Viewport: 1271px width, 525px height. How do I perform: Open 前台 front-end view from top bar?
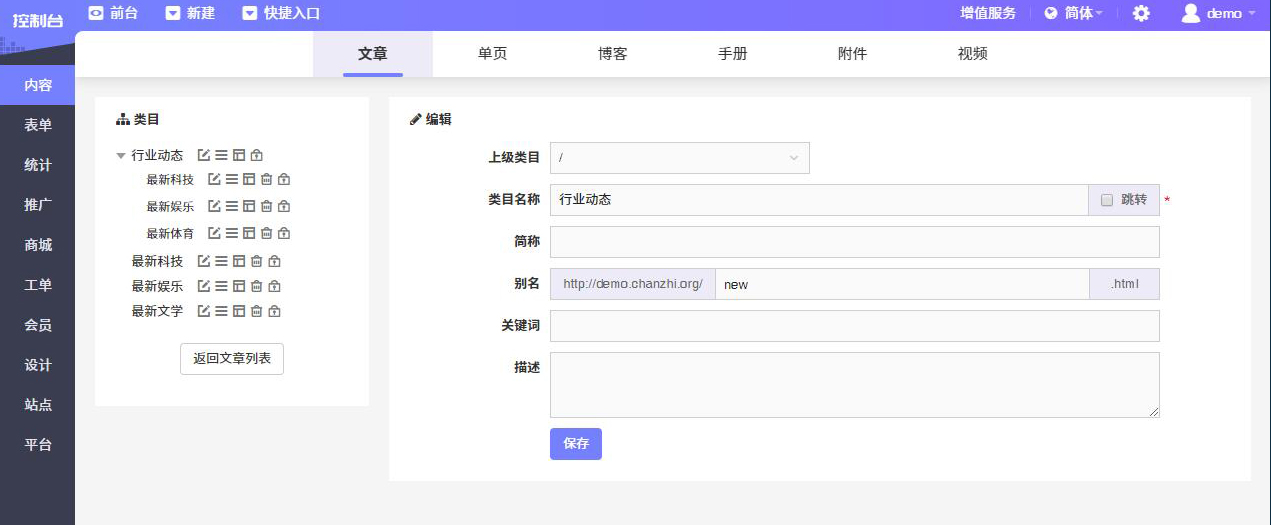coord(113,13)
